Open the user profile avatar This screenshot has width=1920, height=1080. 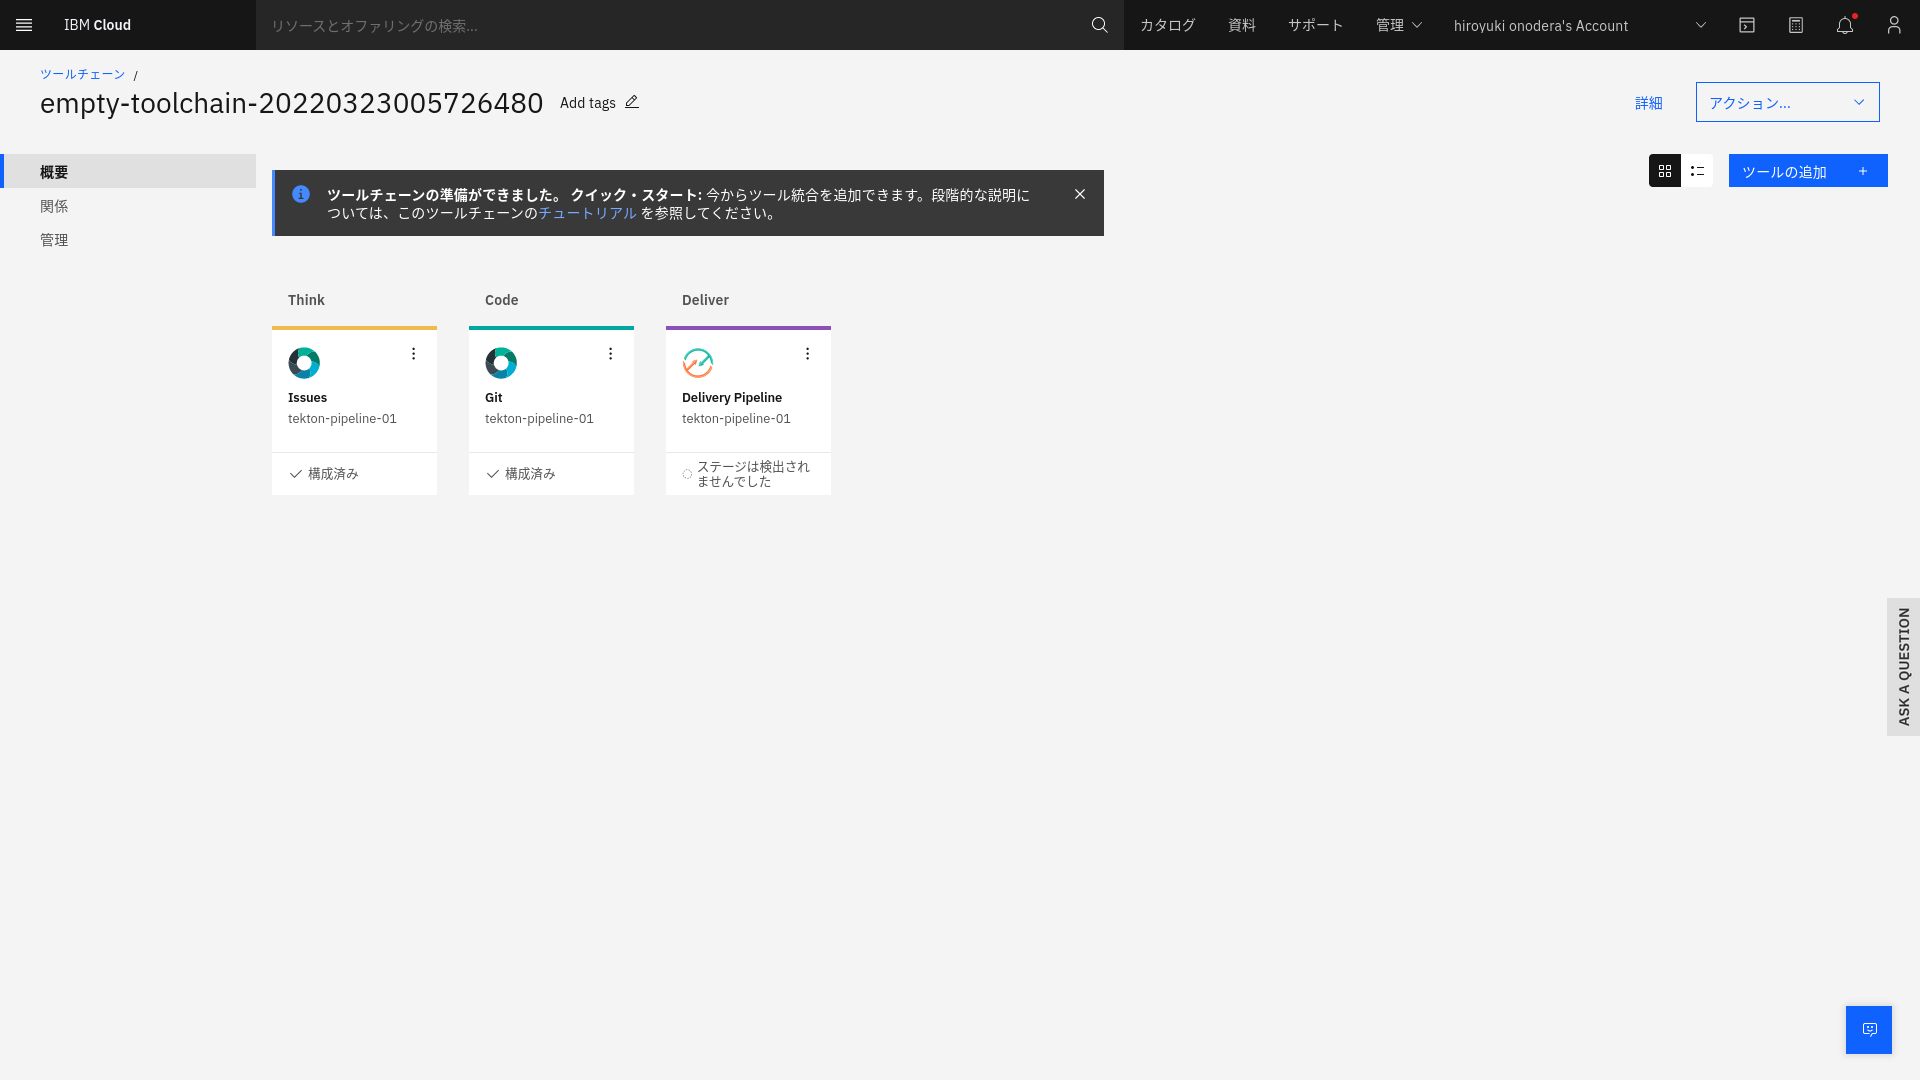pyautogui.click(x=1893, y=25)
